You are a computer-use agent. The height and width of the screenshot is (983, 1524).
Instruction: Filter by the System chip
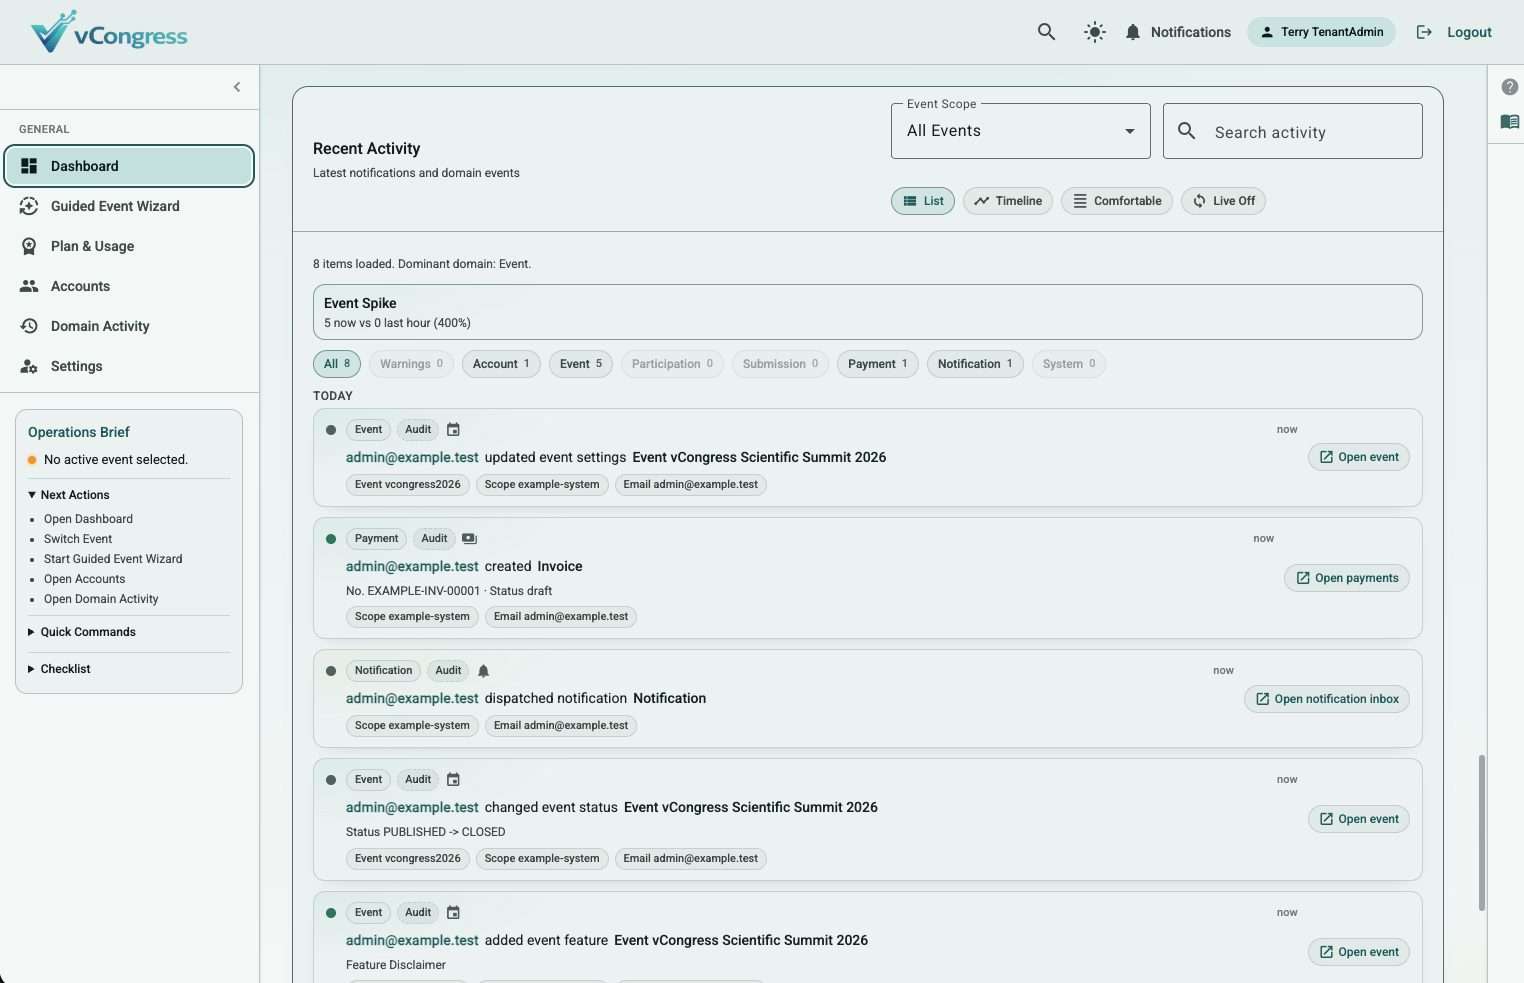(1069, 364)
